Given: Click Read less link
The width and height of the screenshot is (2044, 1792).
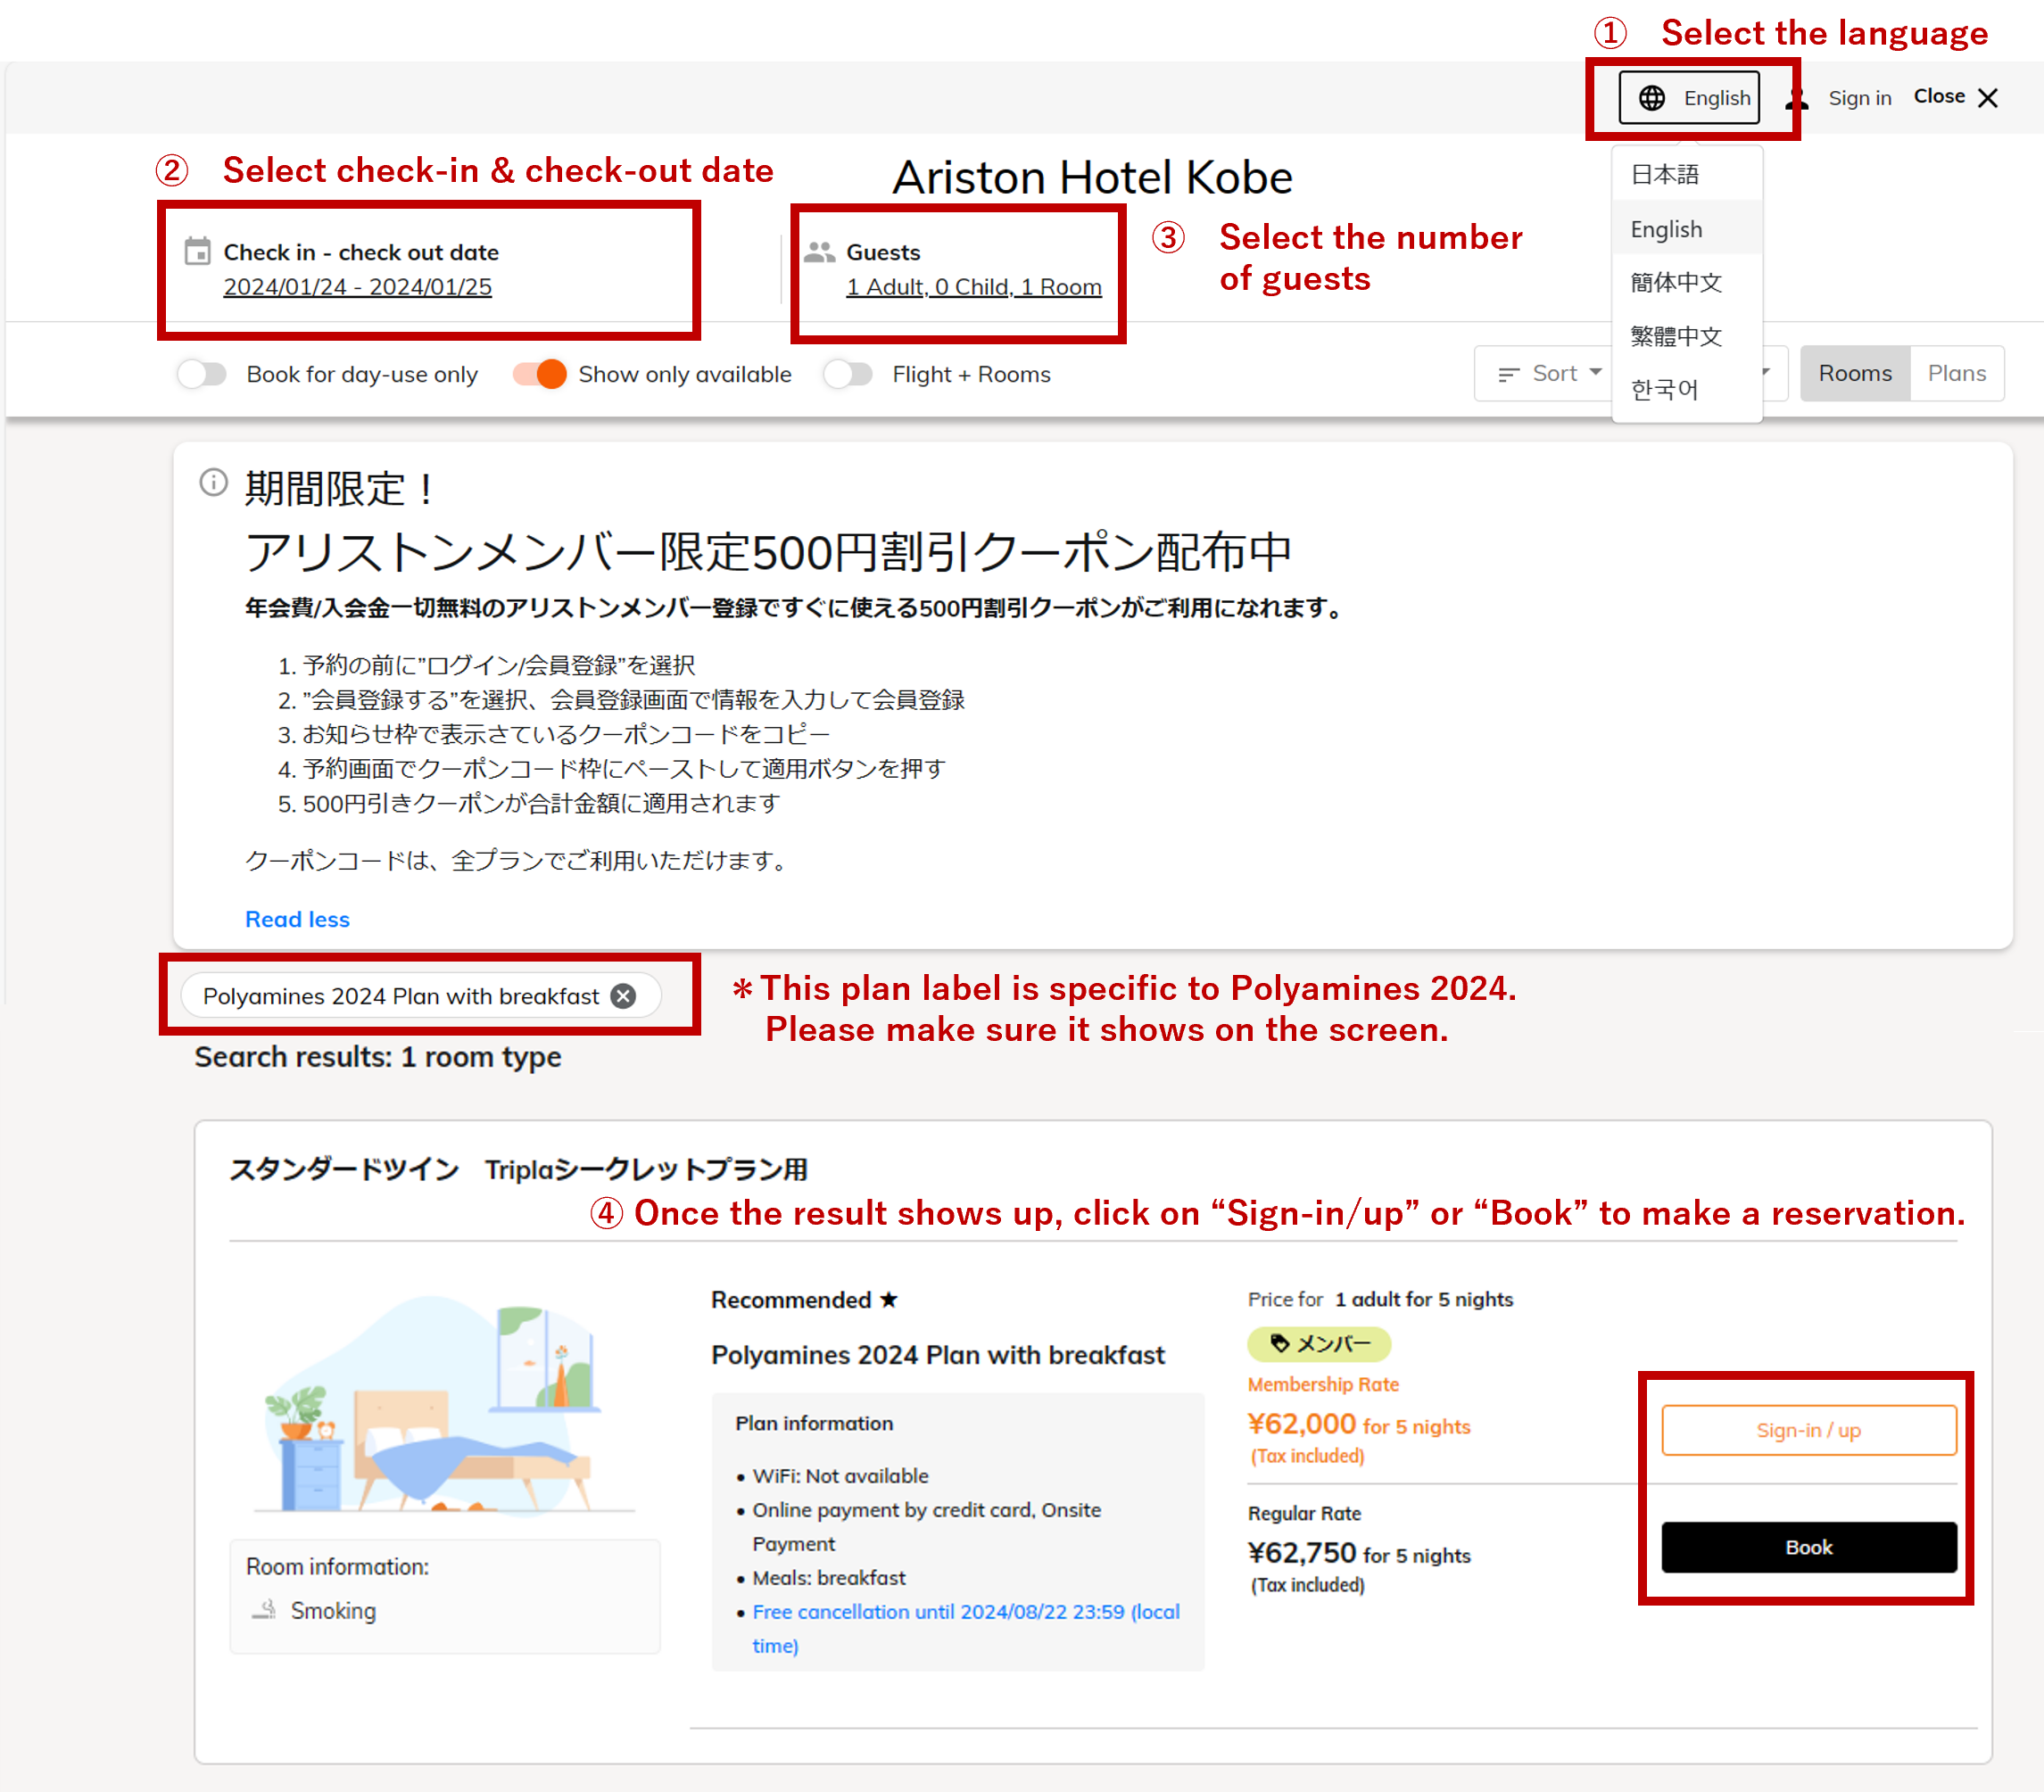Looking at the screenshot, I should [297, 919].
